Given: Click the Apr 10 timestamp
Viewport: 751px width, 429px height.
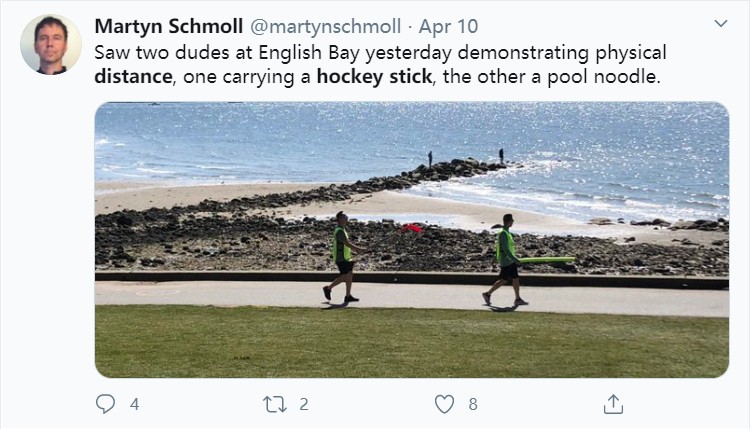Looking at the screenshot, I should point(448,26).
